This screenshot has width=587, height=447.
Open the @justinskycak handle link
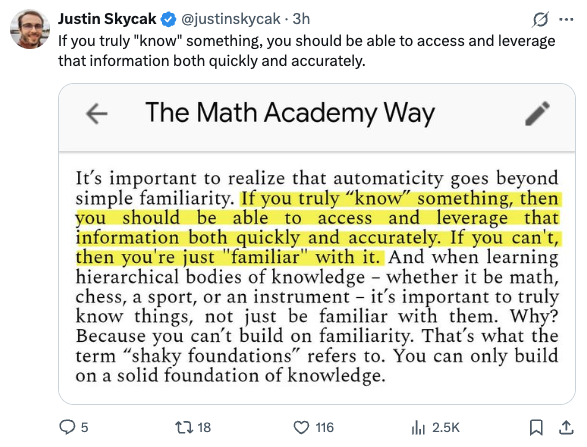pyautogui.click(x=231, y=19)
